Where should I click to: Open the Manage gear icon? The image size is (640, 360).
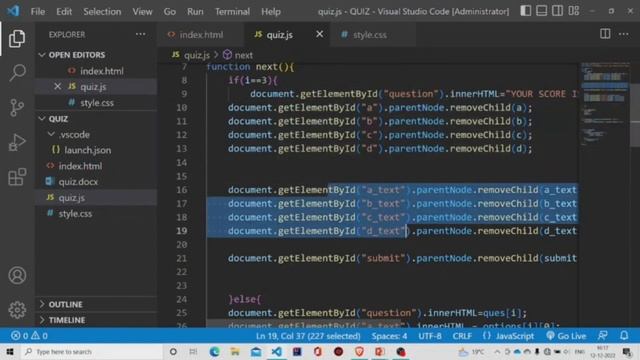pos(17,310)
